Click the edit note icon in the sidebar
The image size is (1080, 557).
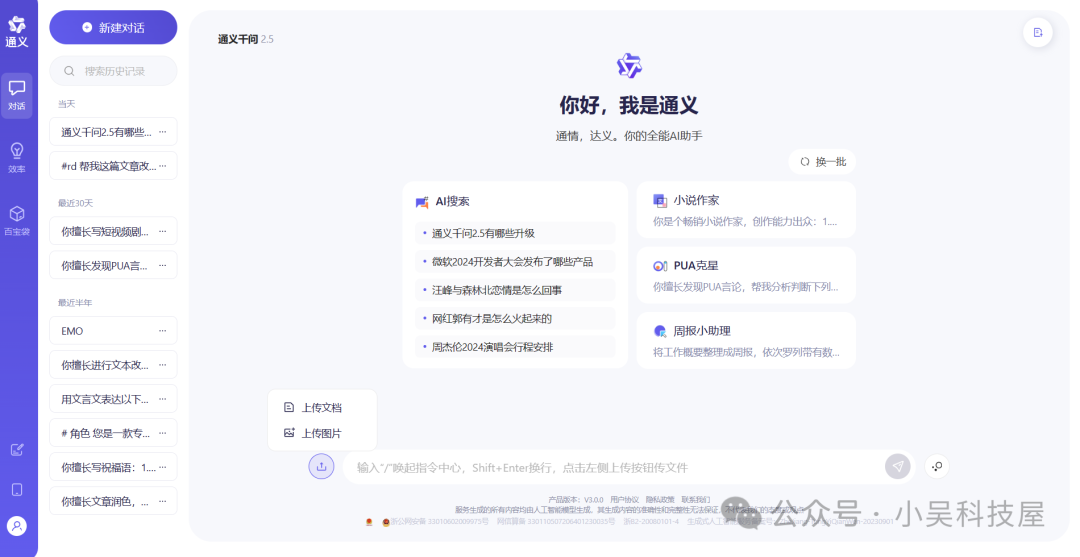17,450
